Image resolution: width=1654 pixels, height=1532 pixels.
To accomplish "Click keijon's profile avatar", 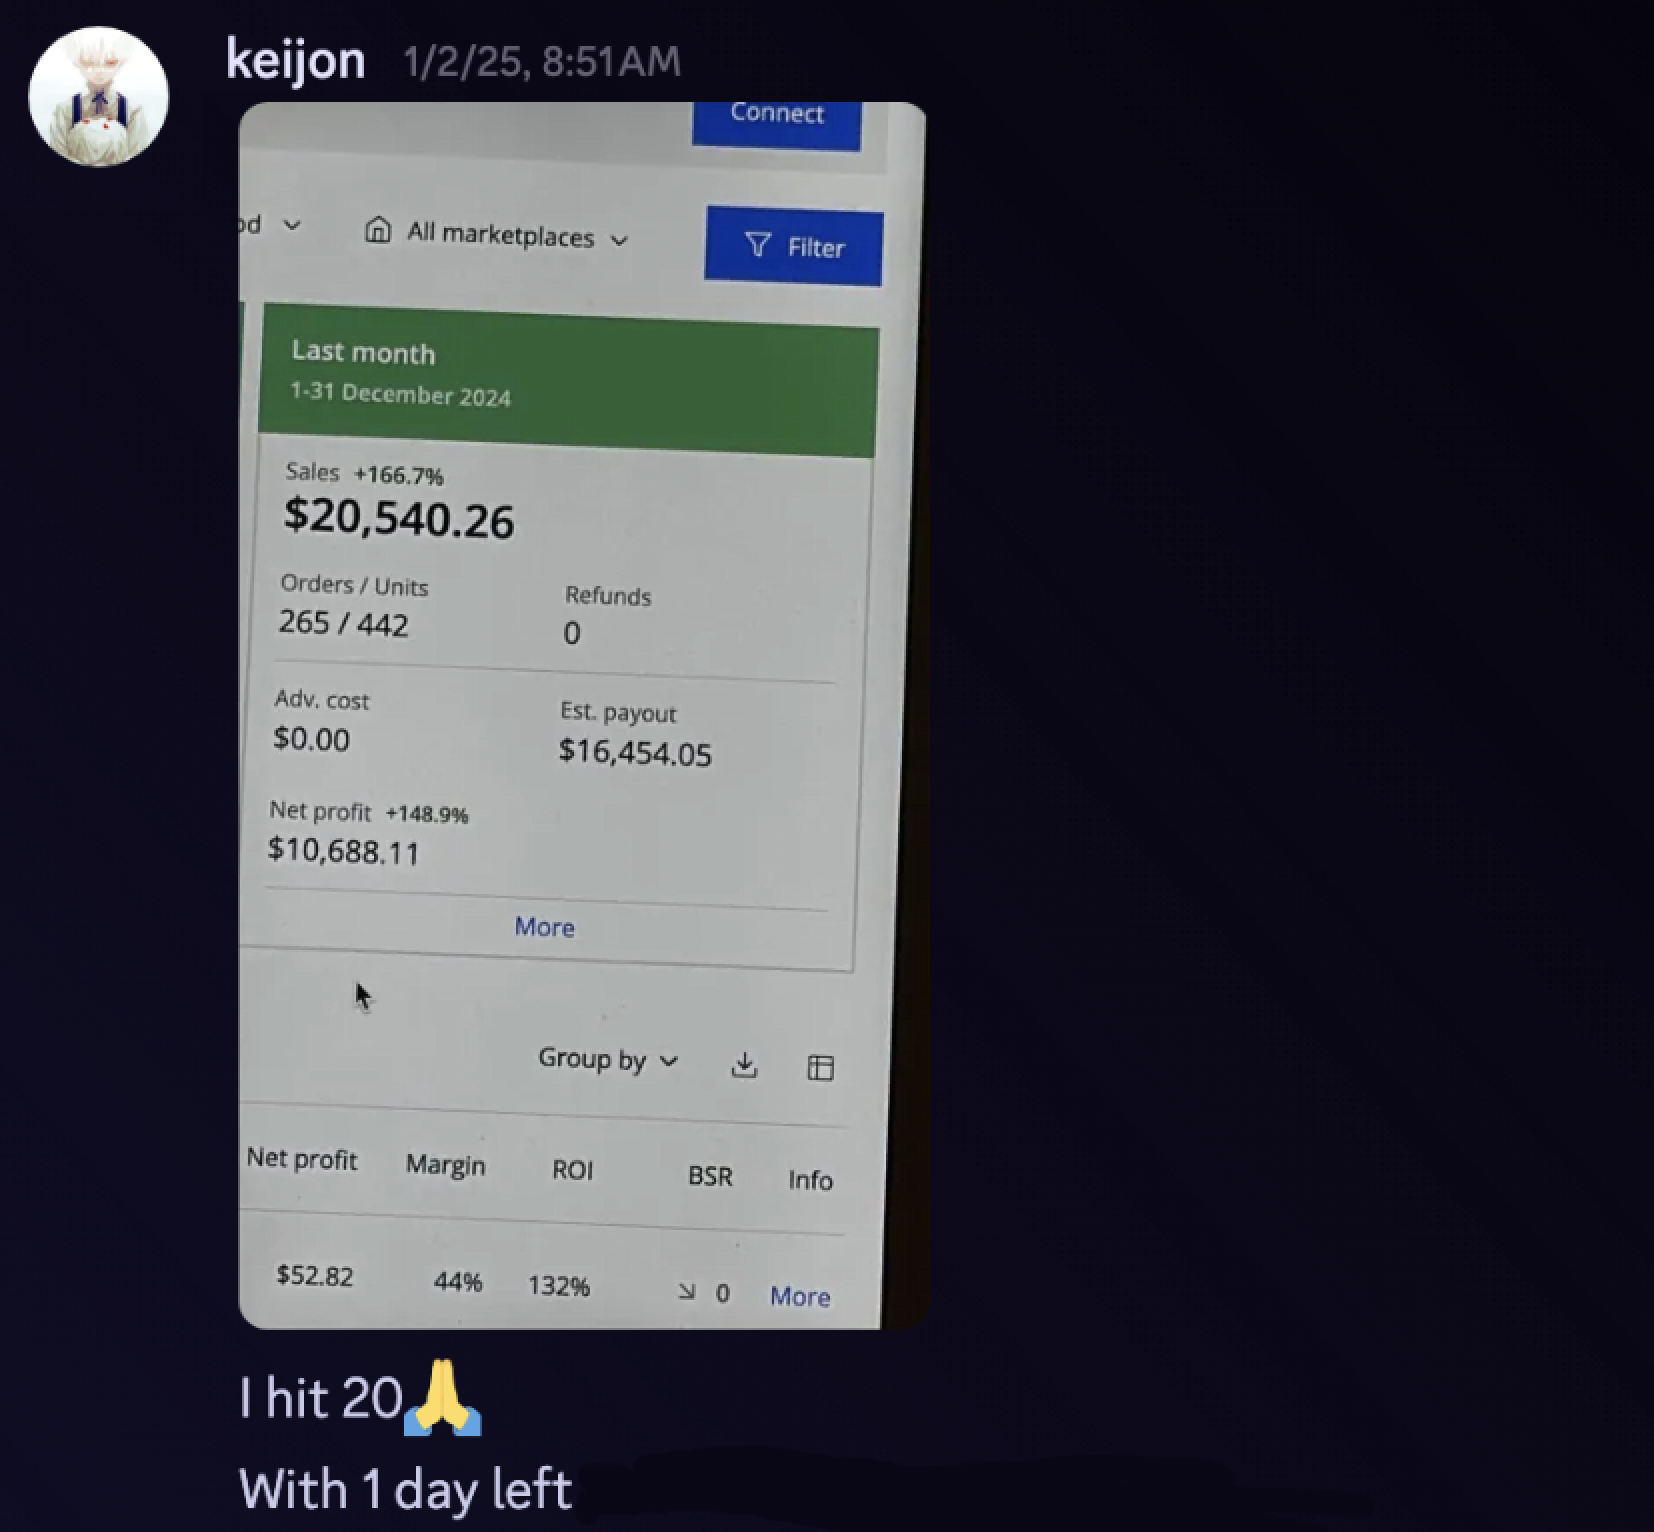I will (98, 97).
